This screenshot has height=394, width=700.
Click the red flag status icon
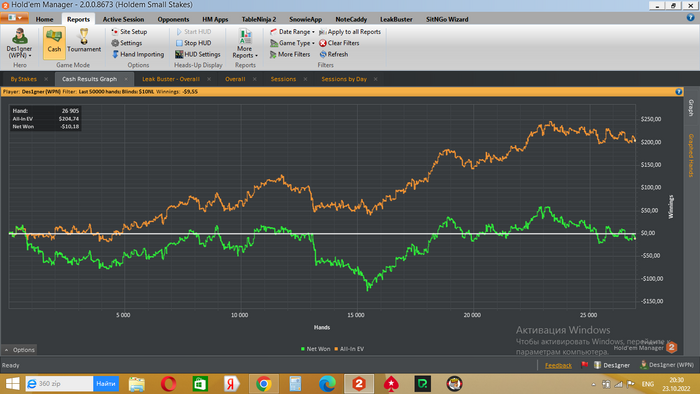tap(584, 365)
